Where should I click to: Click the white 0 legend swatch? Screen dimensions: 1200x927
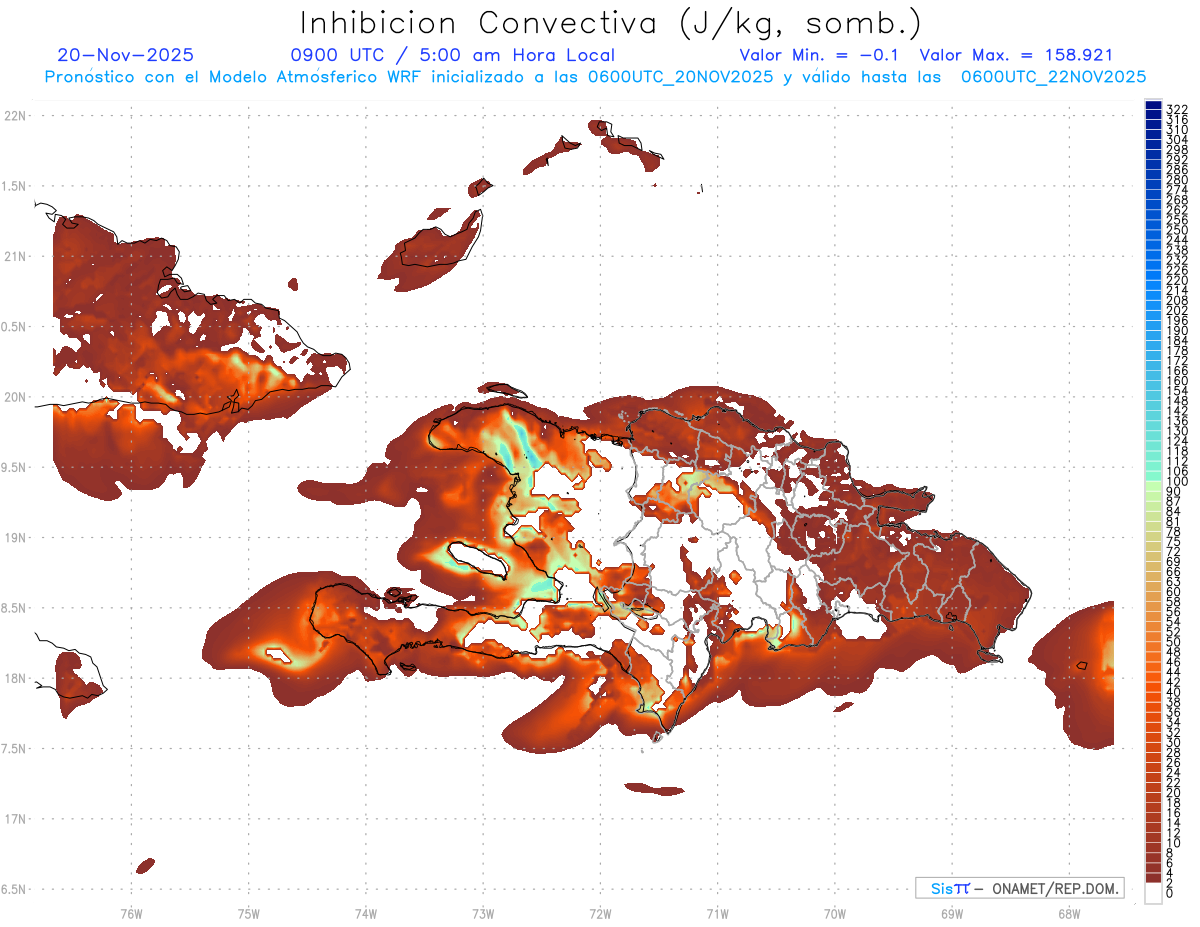pyautogui.click(x=1153, y=893)
